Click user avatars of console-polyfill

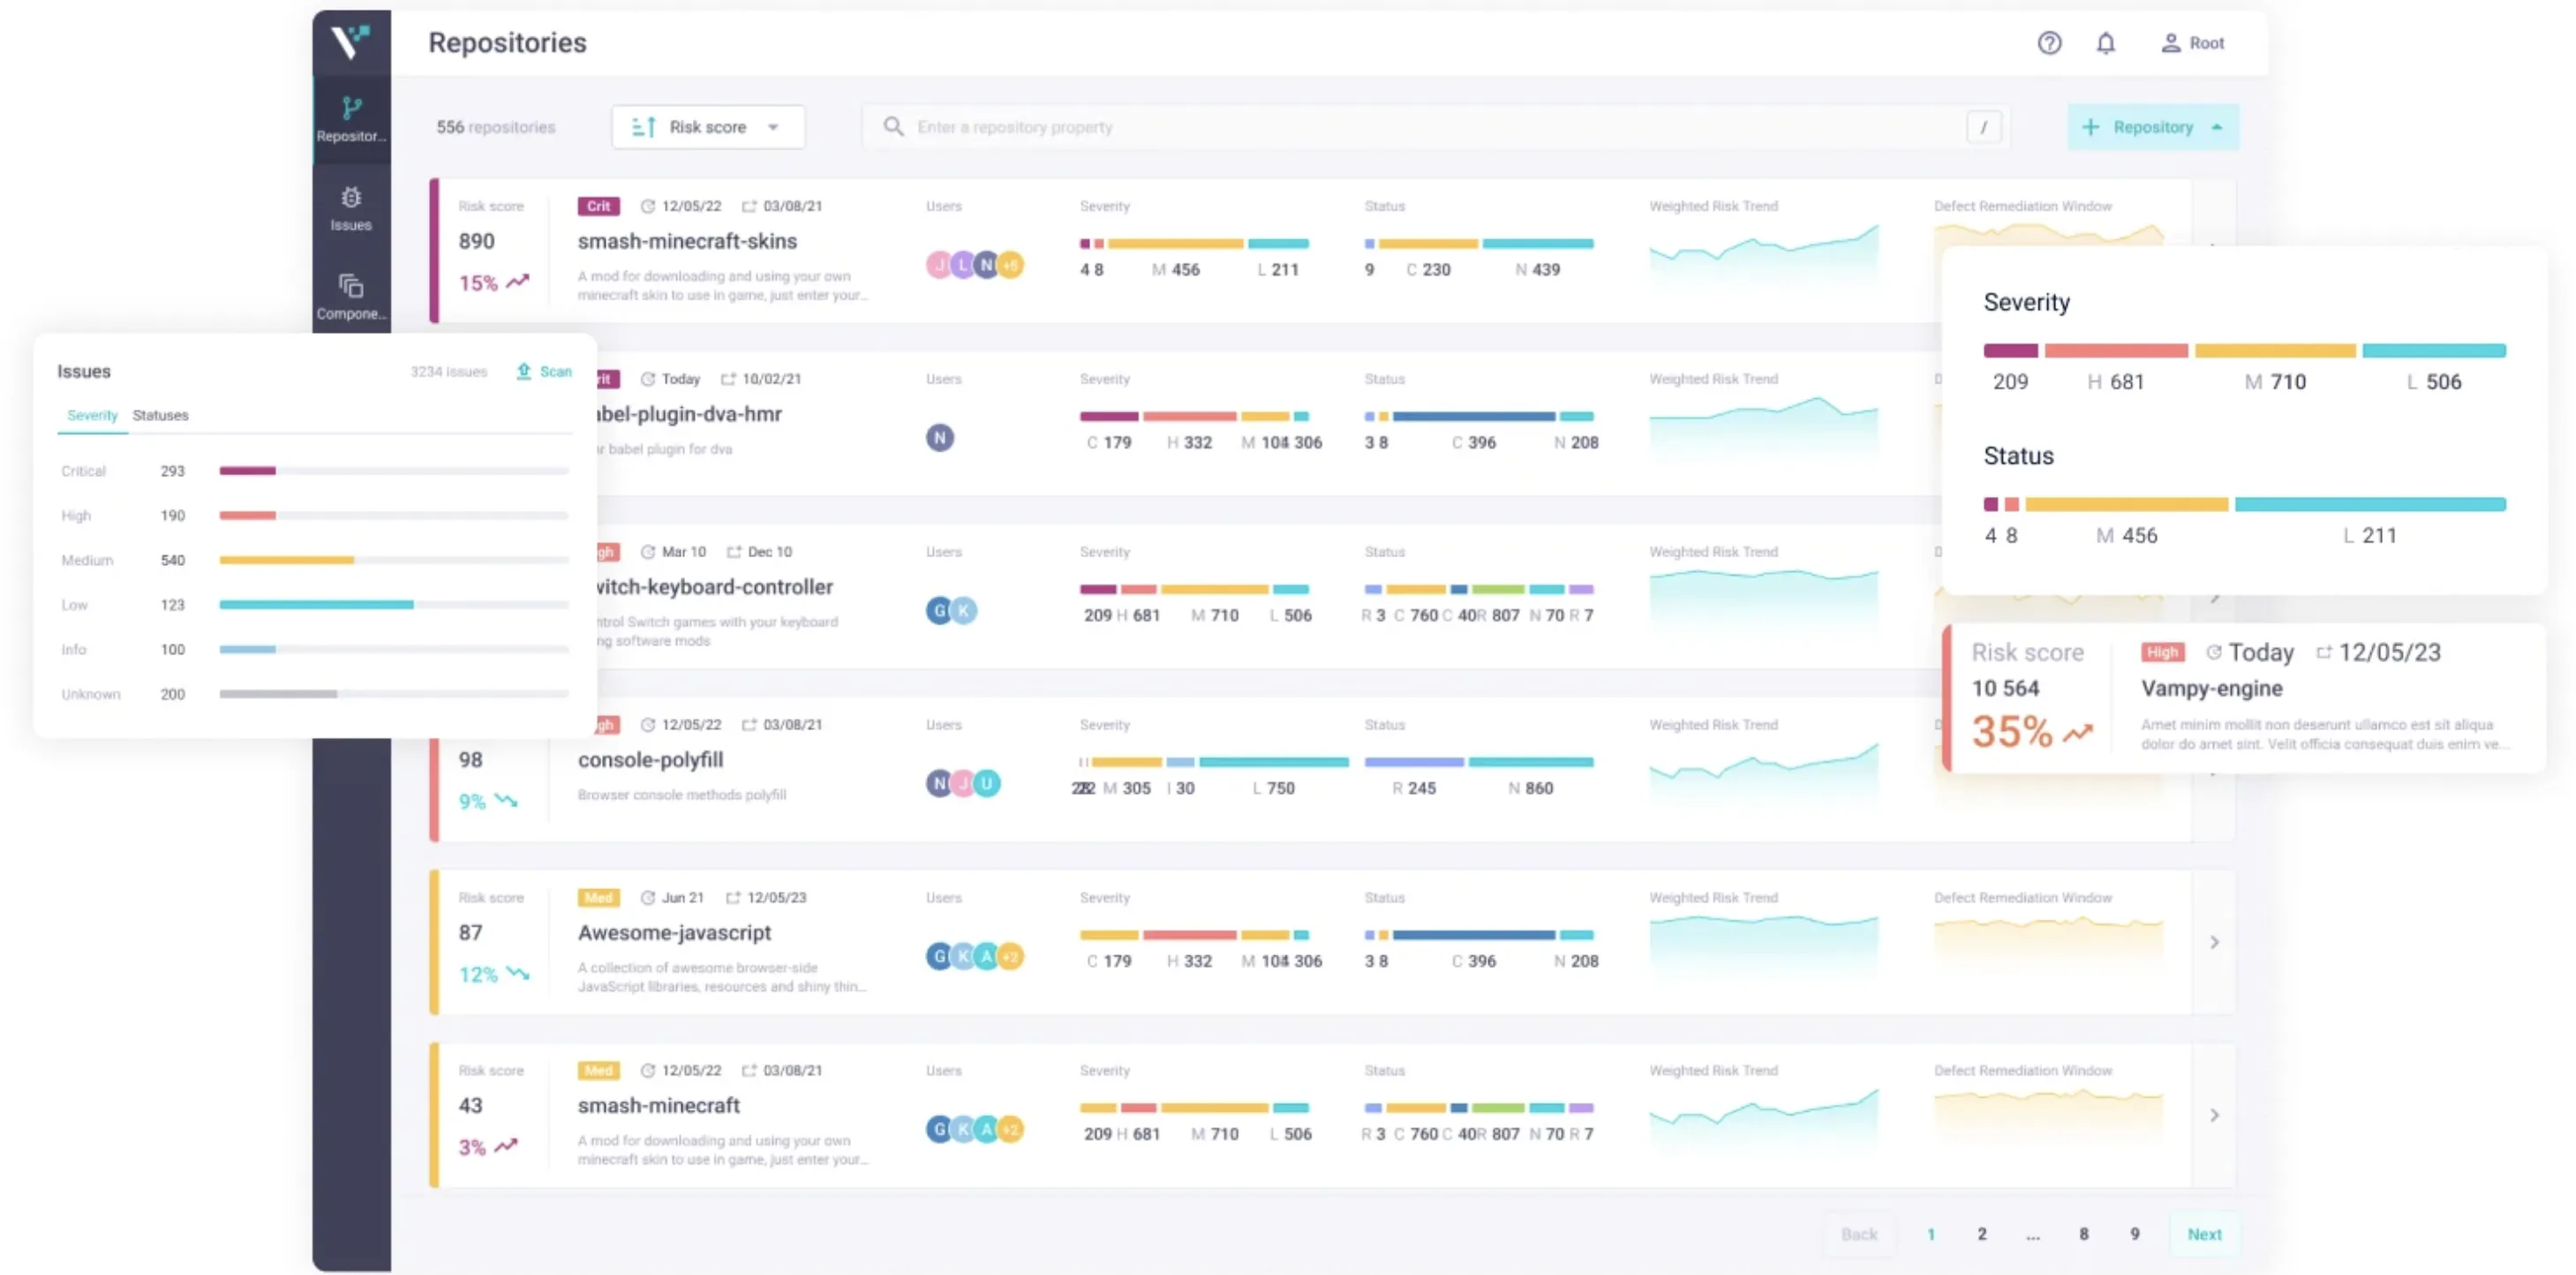coord(963,783)
